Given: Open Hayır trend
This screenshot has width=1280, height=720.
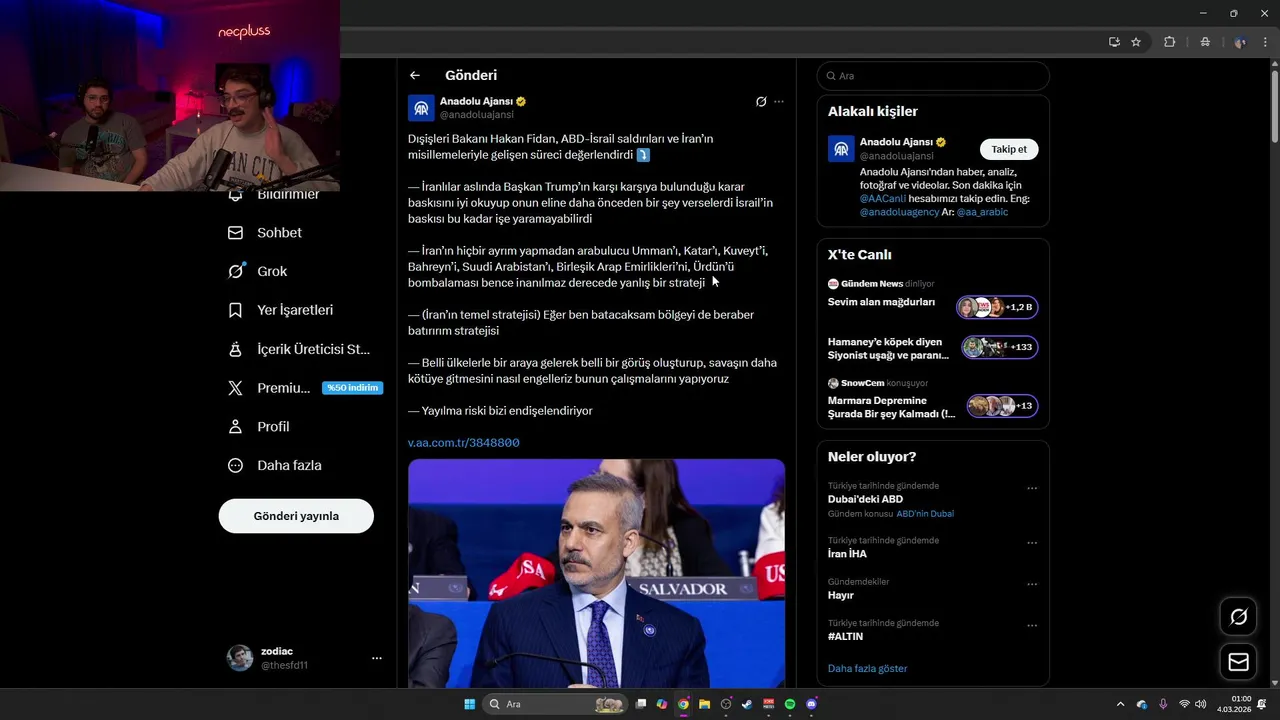Looking at the screenshot, I should click(841, 595).
